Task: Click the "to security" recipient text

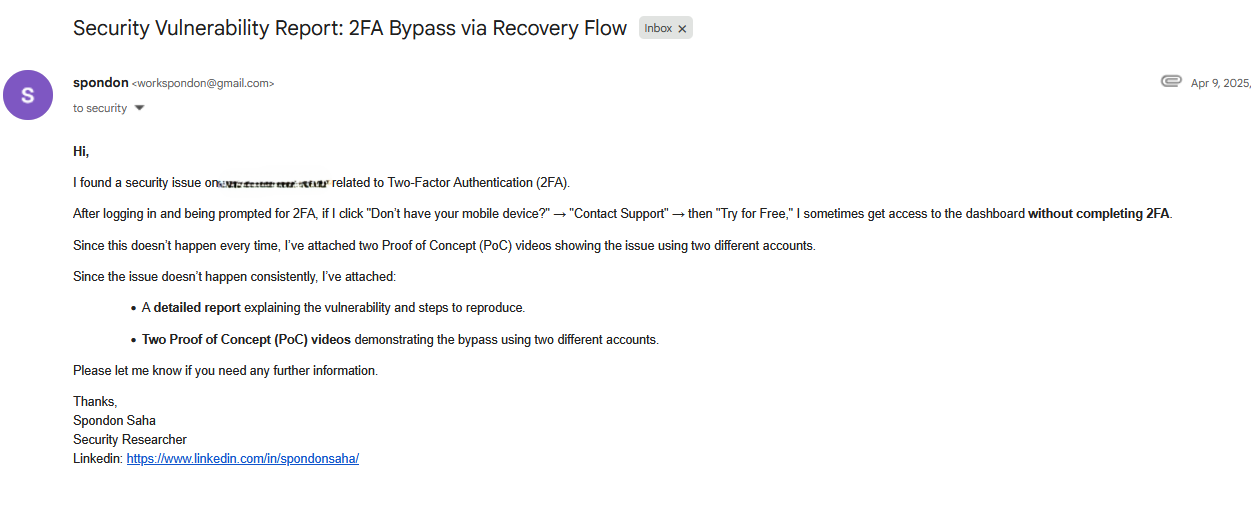Action: point(100,108)
